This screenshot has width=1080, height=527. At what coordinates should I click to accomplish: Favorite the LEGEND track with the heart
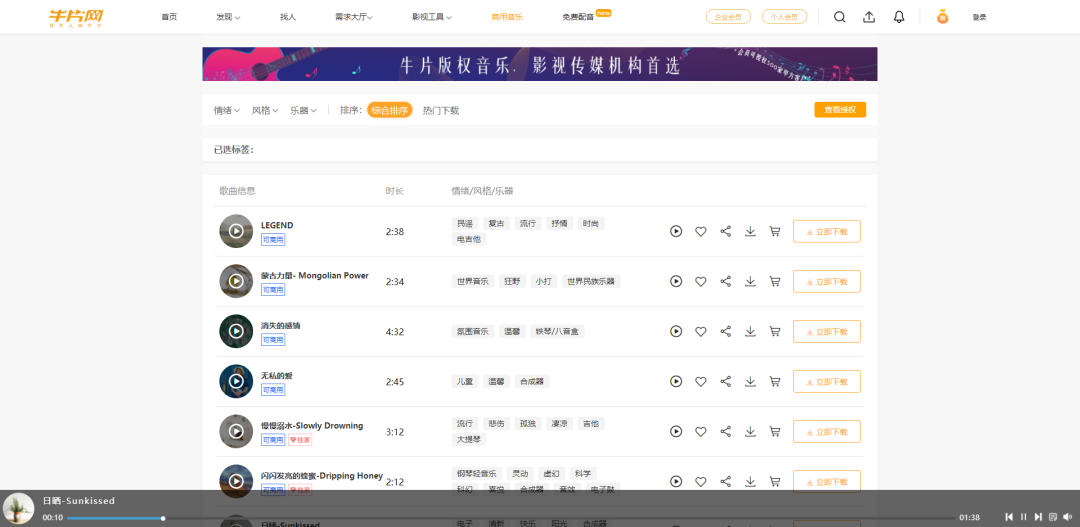point(701,231)
